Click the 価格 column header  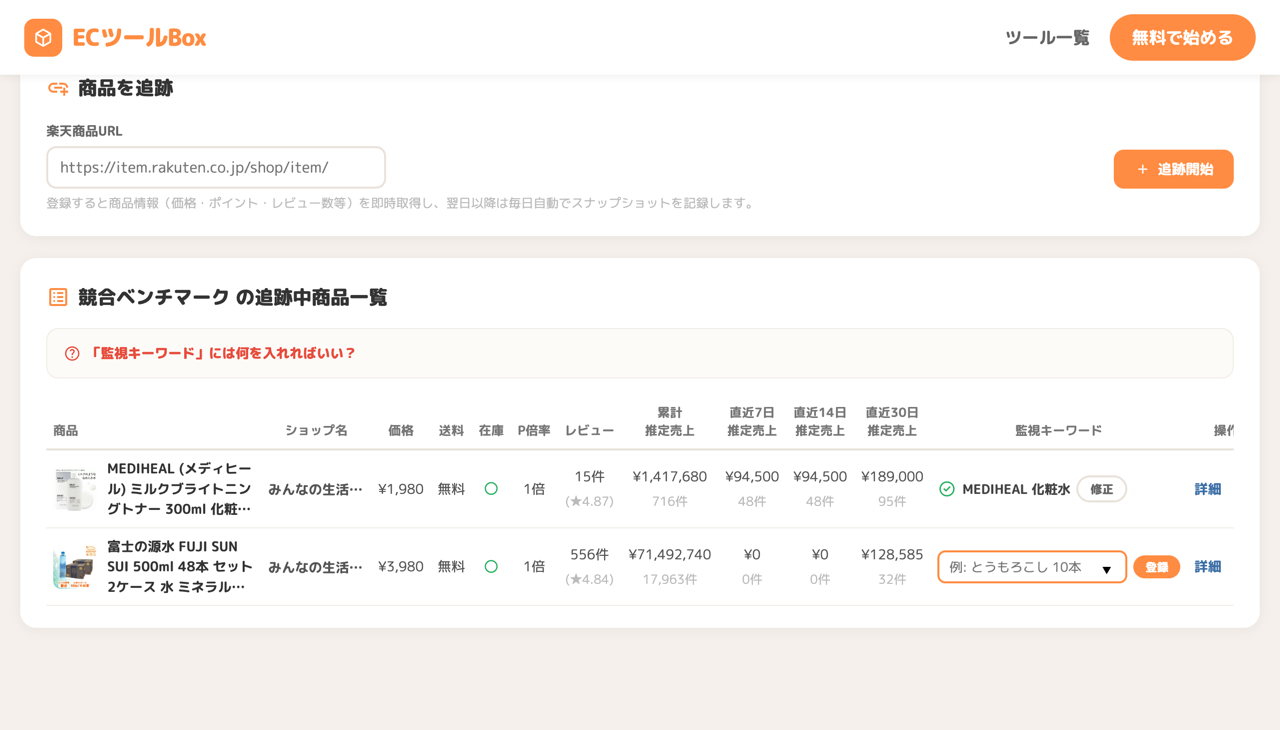(401, 431)
